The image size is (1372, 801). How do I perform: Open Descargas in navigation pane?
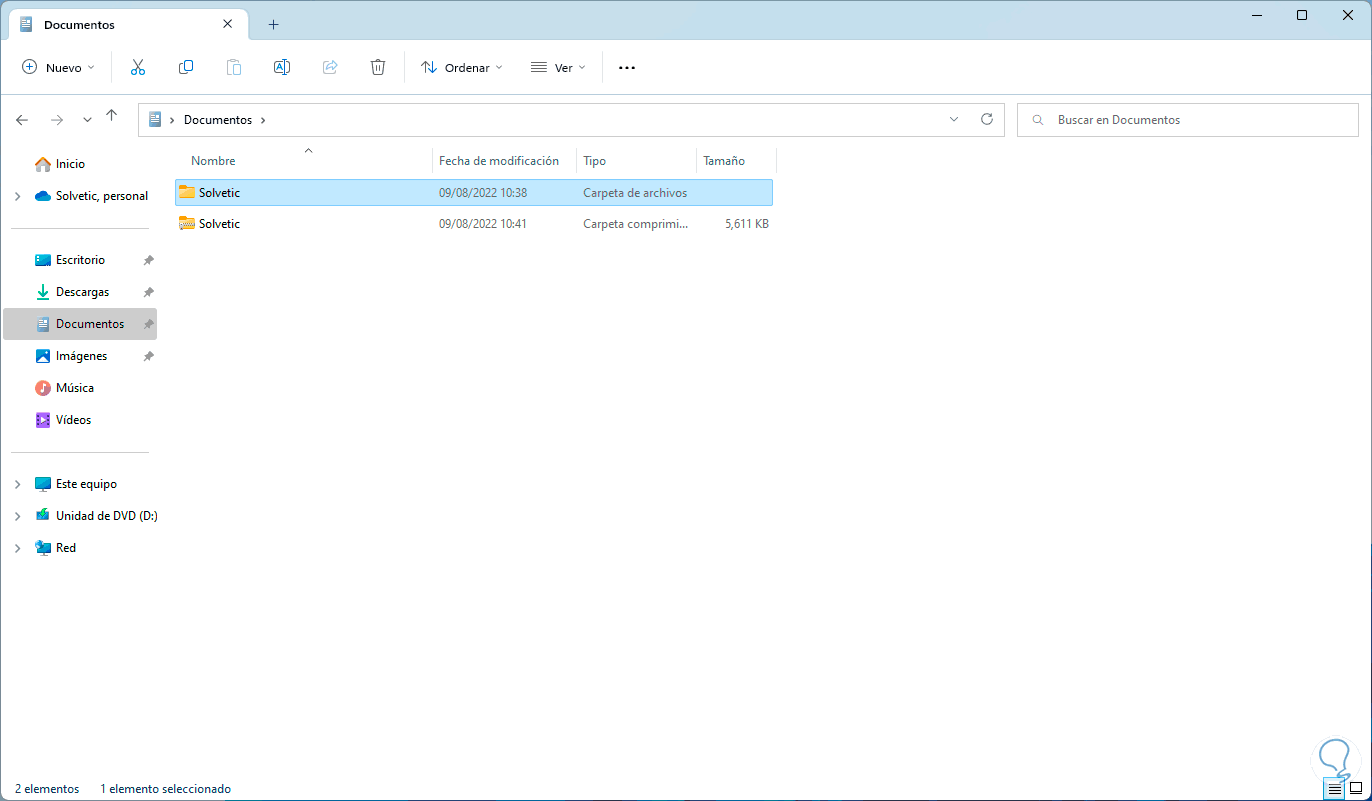click(80, 292)
